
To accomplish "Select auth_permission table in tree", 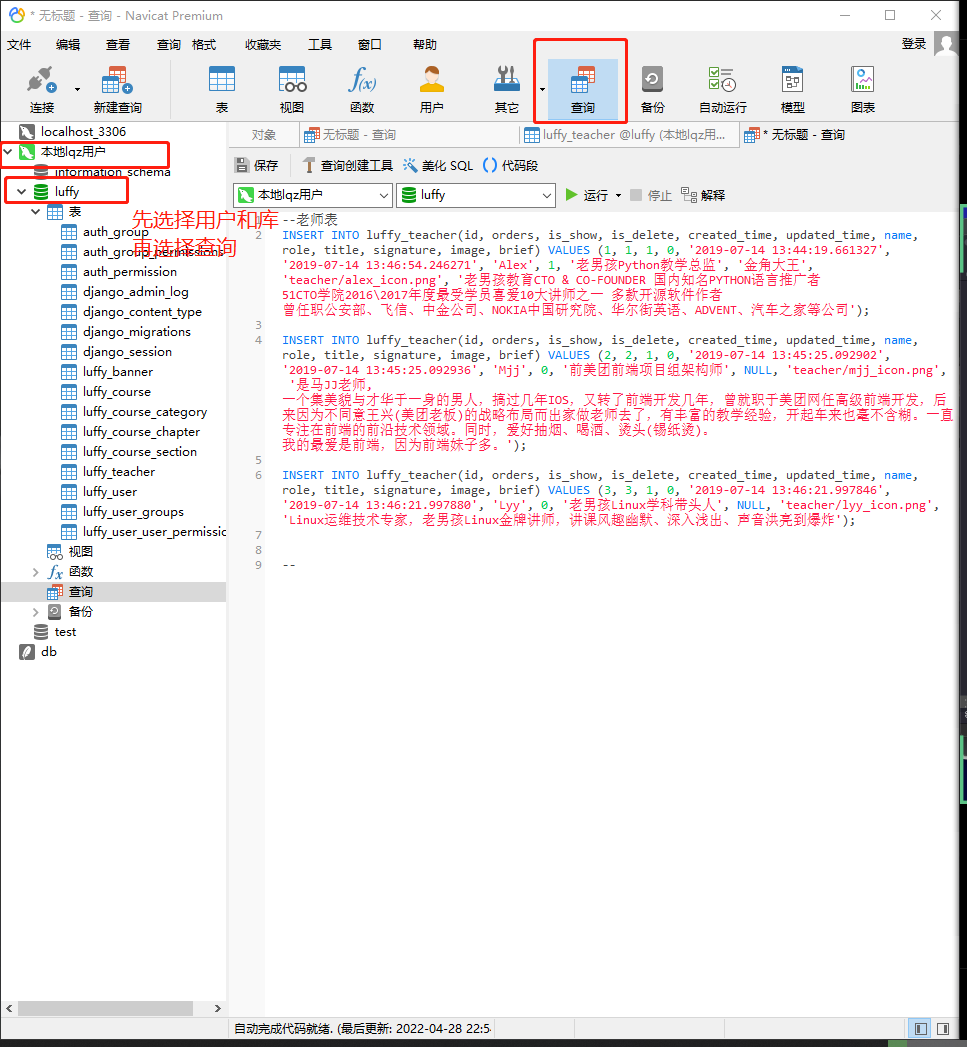I will pyautogui.click(x=130, y=272).
